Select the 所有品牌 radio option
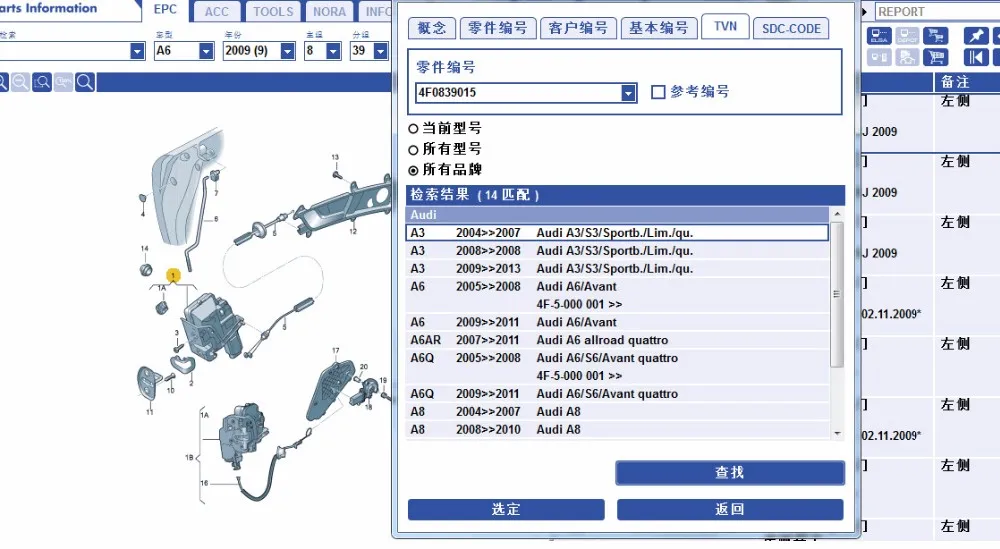 pos(413,170)
